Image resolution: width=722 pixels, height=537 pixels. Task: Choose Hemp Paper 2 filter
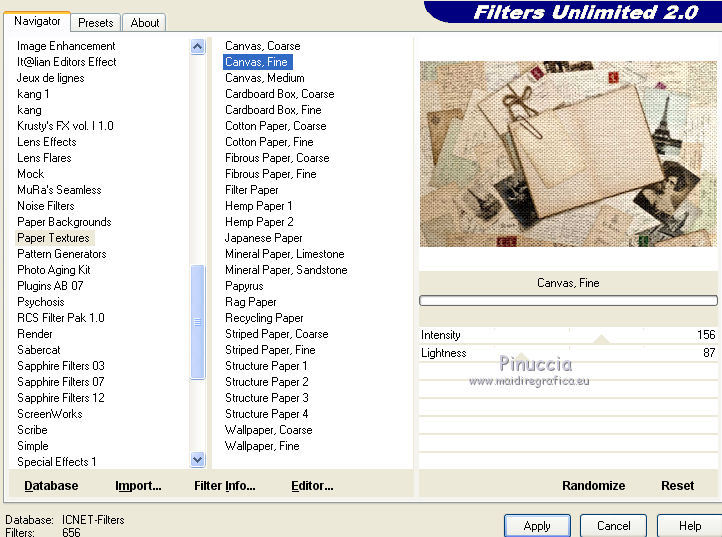[259, 222]
